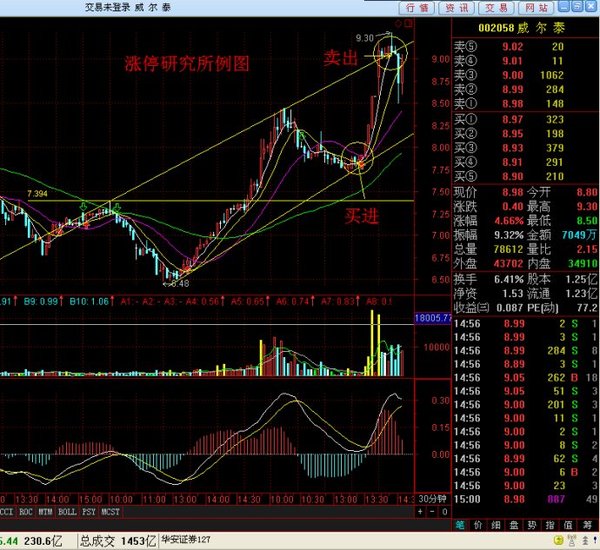Click the 买⑤ price 8.90
The width and height of the screenshot is (600, 550).
(512, 176)
